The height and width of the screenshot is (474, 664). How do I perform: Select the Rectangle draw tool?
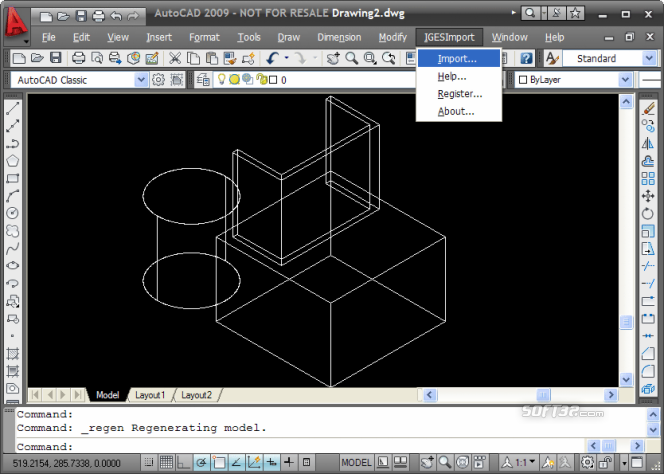pyautogui.click(x=12, y=178)
